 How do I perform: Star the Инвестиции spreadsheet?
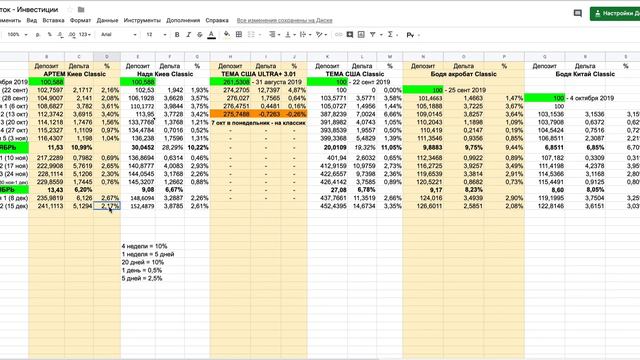tap(70, 9)
